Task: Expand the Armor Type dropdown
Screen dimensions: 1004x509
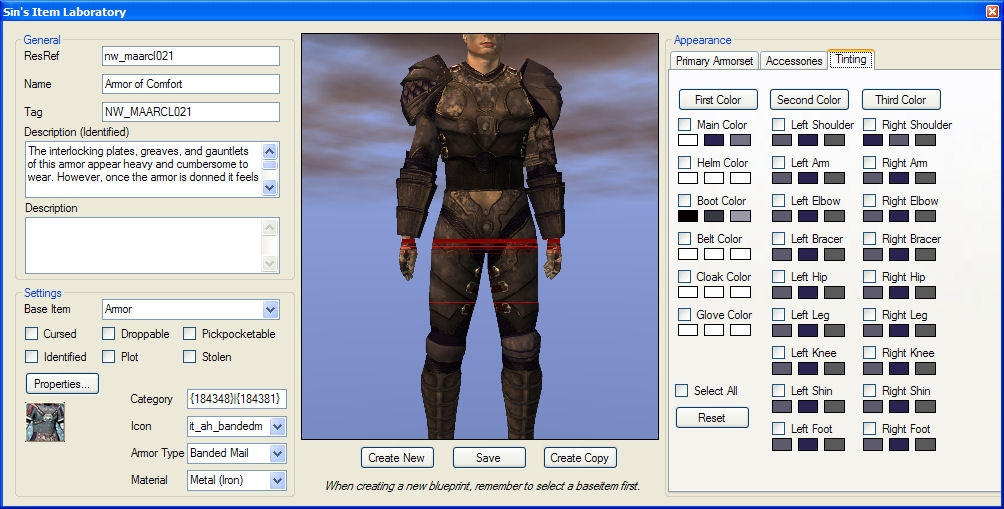Action: click(x=277, y=454)
